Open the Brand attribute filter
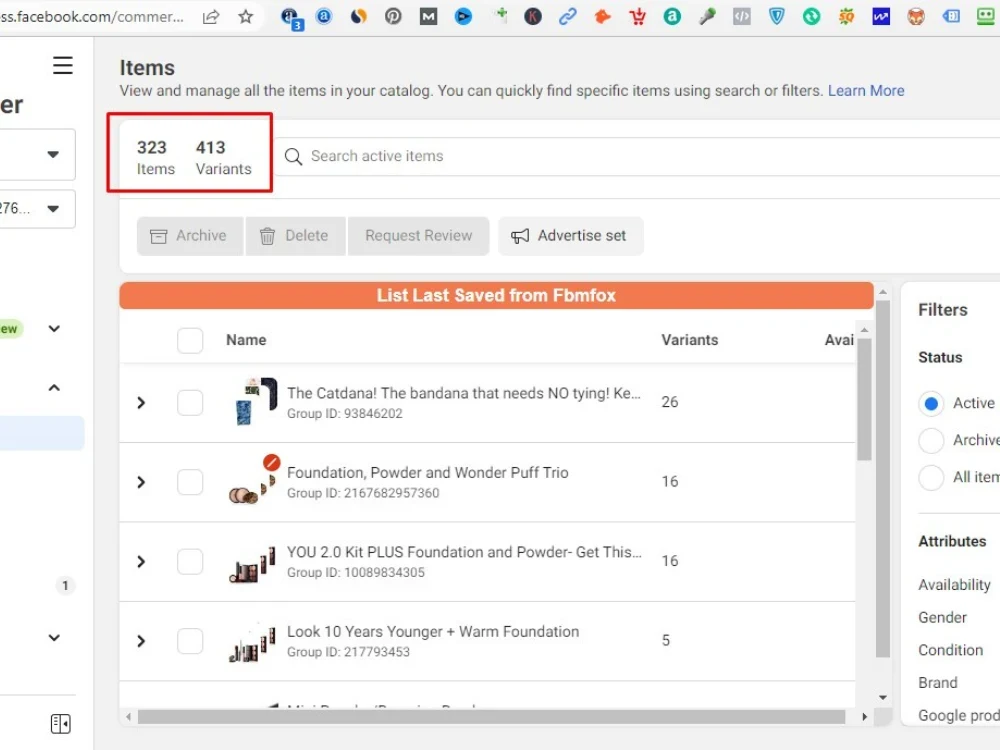 pos(938,682)
